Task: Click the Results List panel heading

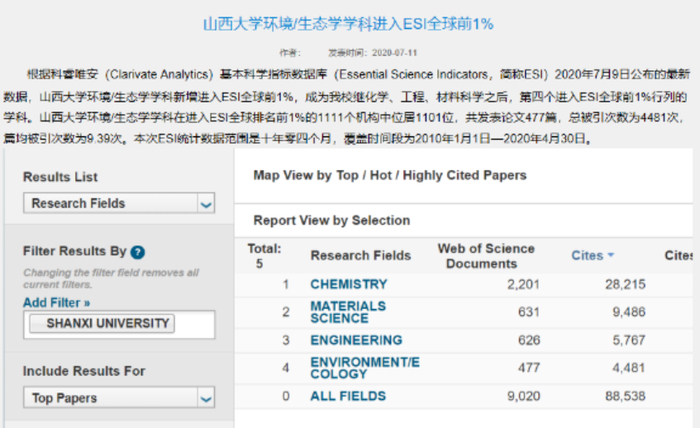Action: (60, 177)
